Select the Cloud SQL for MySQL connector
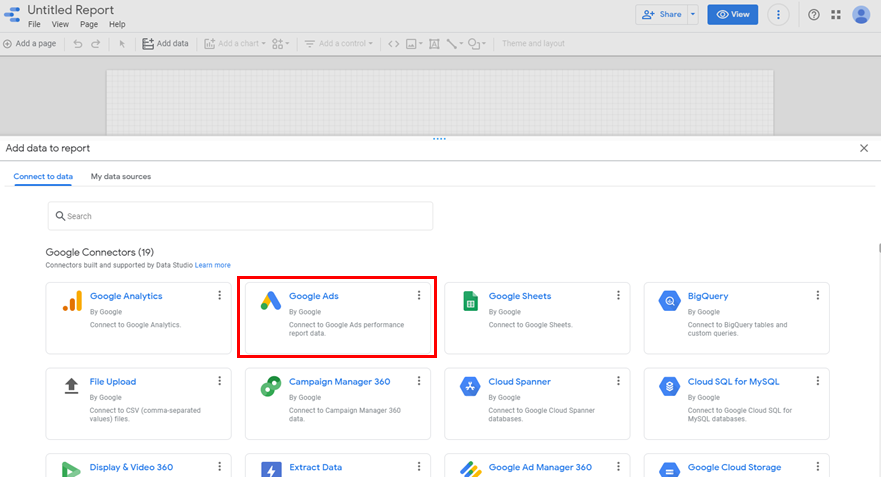The width and height of the screenshot is (881, 477). (737, 403)
